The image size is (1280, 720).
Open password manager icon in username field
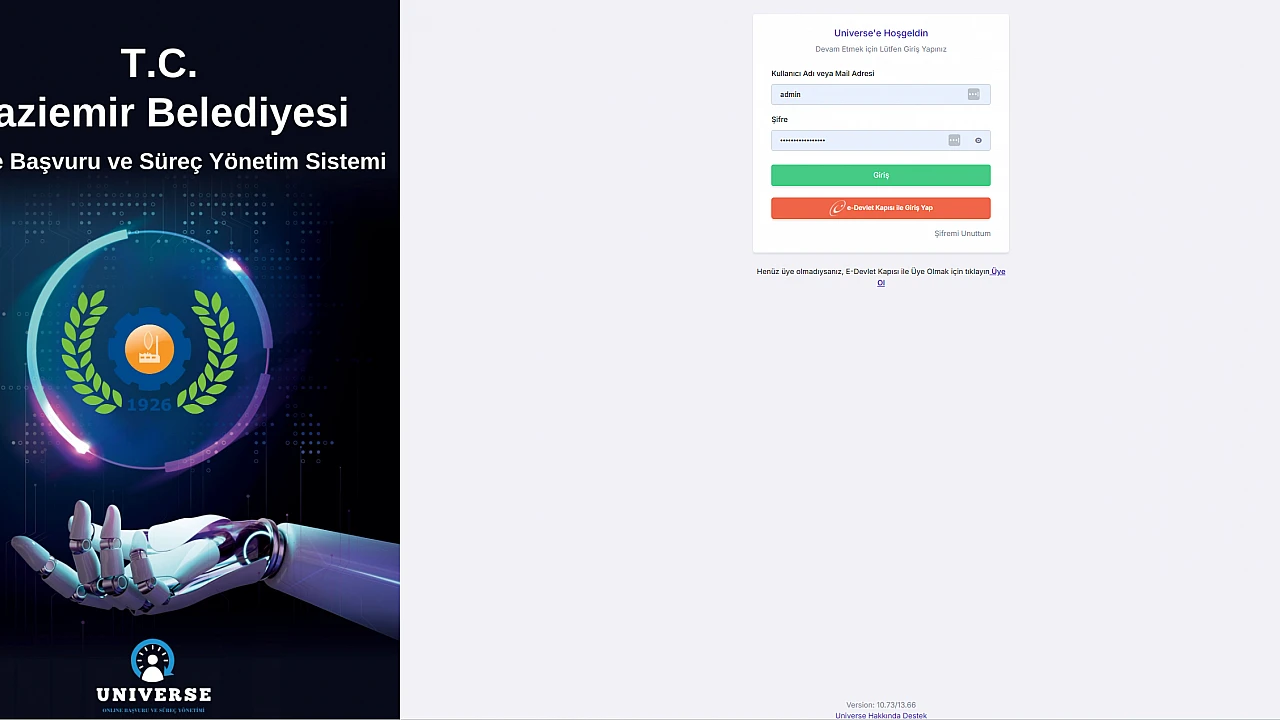tap(973, 94)
